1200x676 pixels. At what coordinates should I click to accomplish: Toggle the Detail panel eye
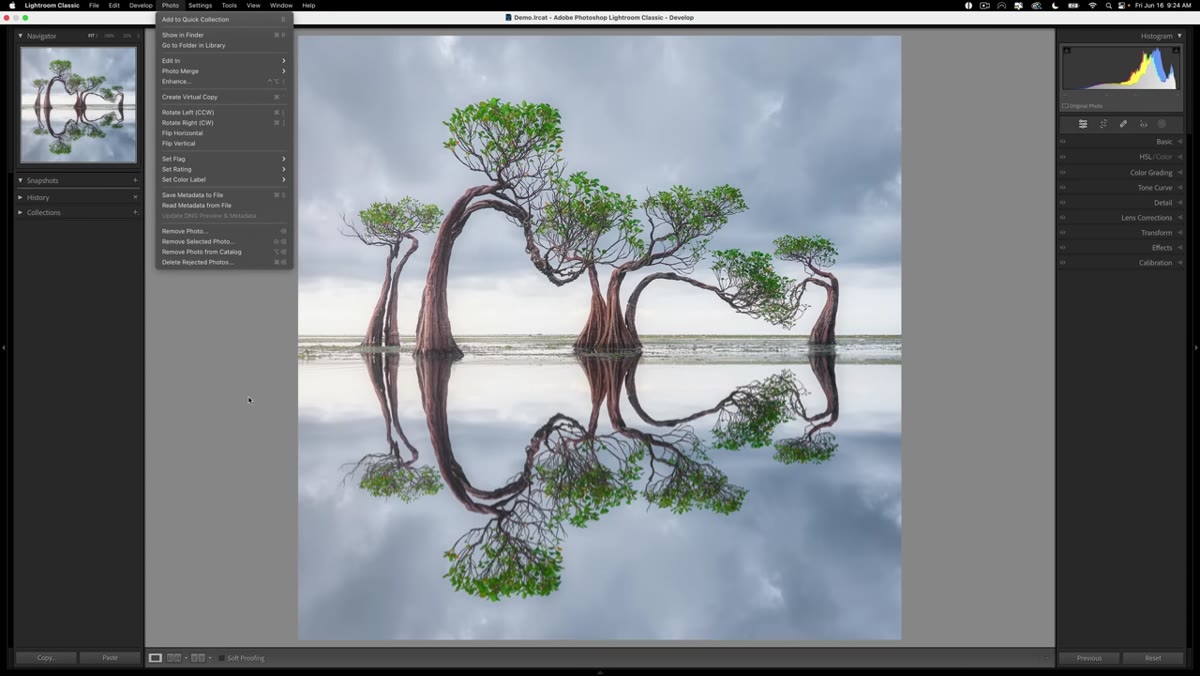click(1063, 202)
